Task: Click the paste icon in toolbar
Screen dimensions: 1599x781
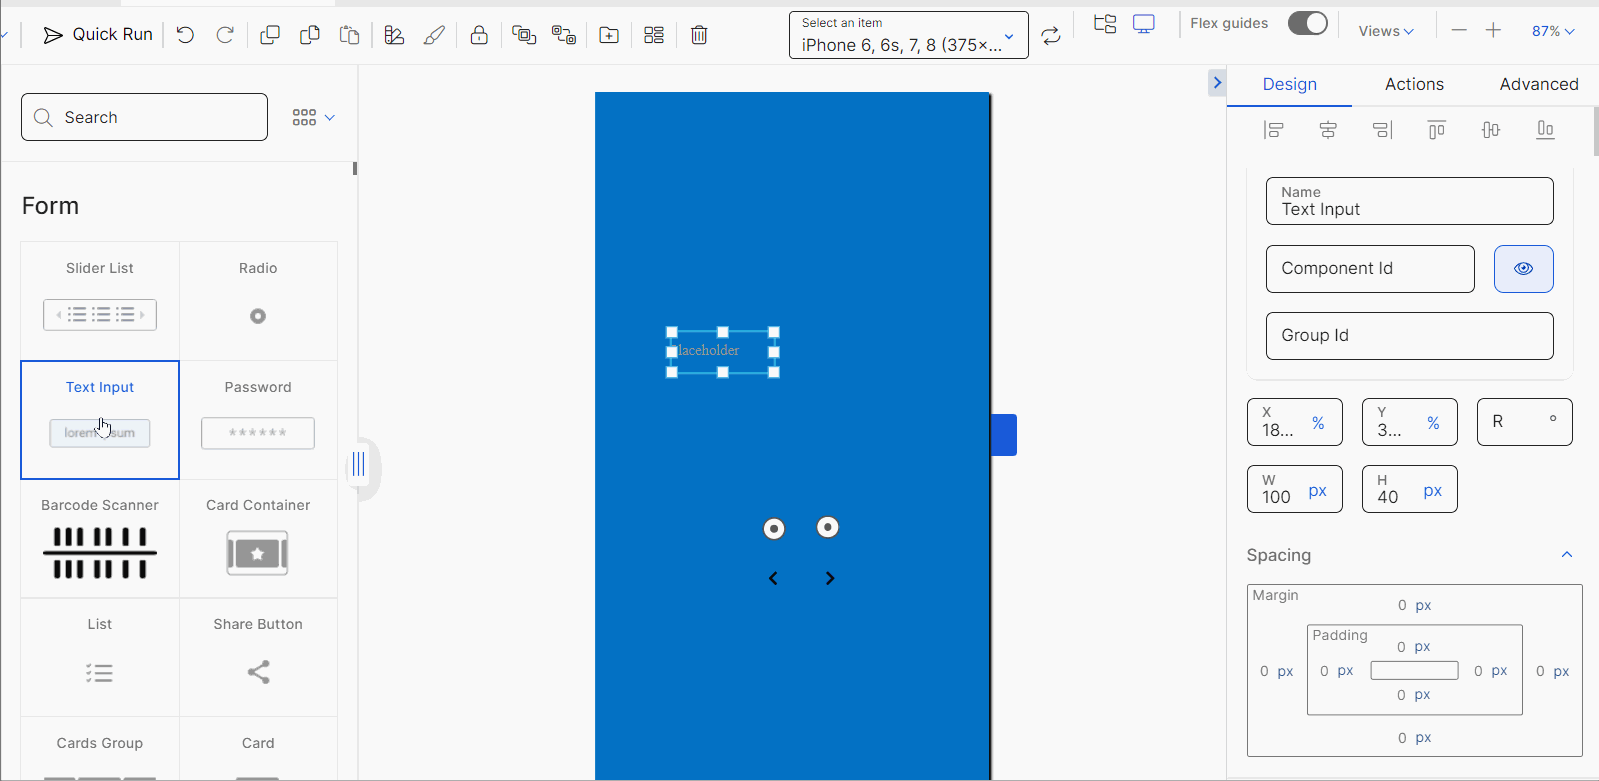Action: (349, 35)
